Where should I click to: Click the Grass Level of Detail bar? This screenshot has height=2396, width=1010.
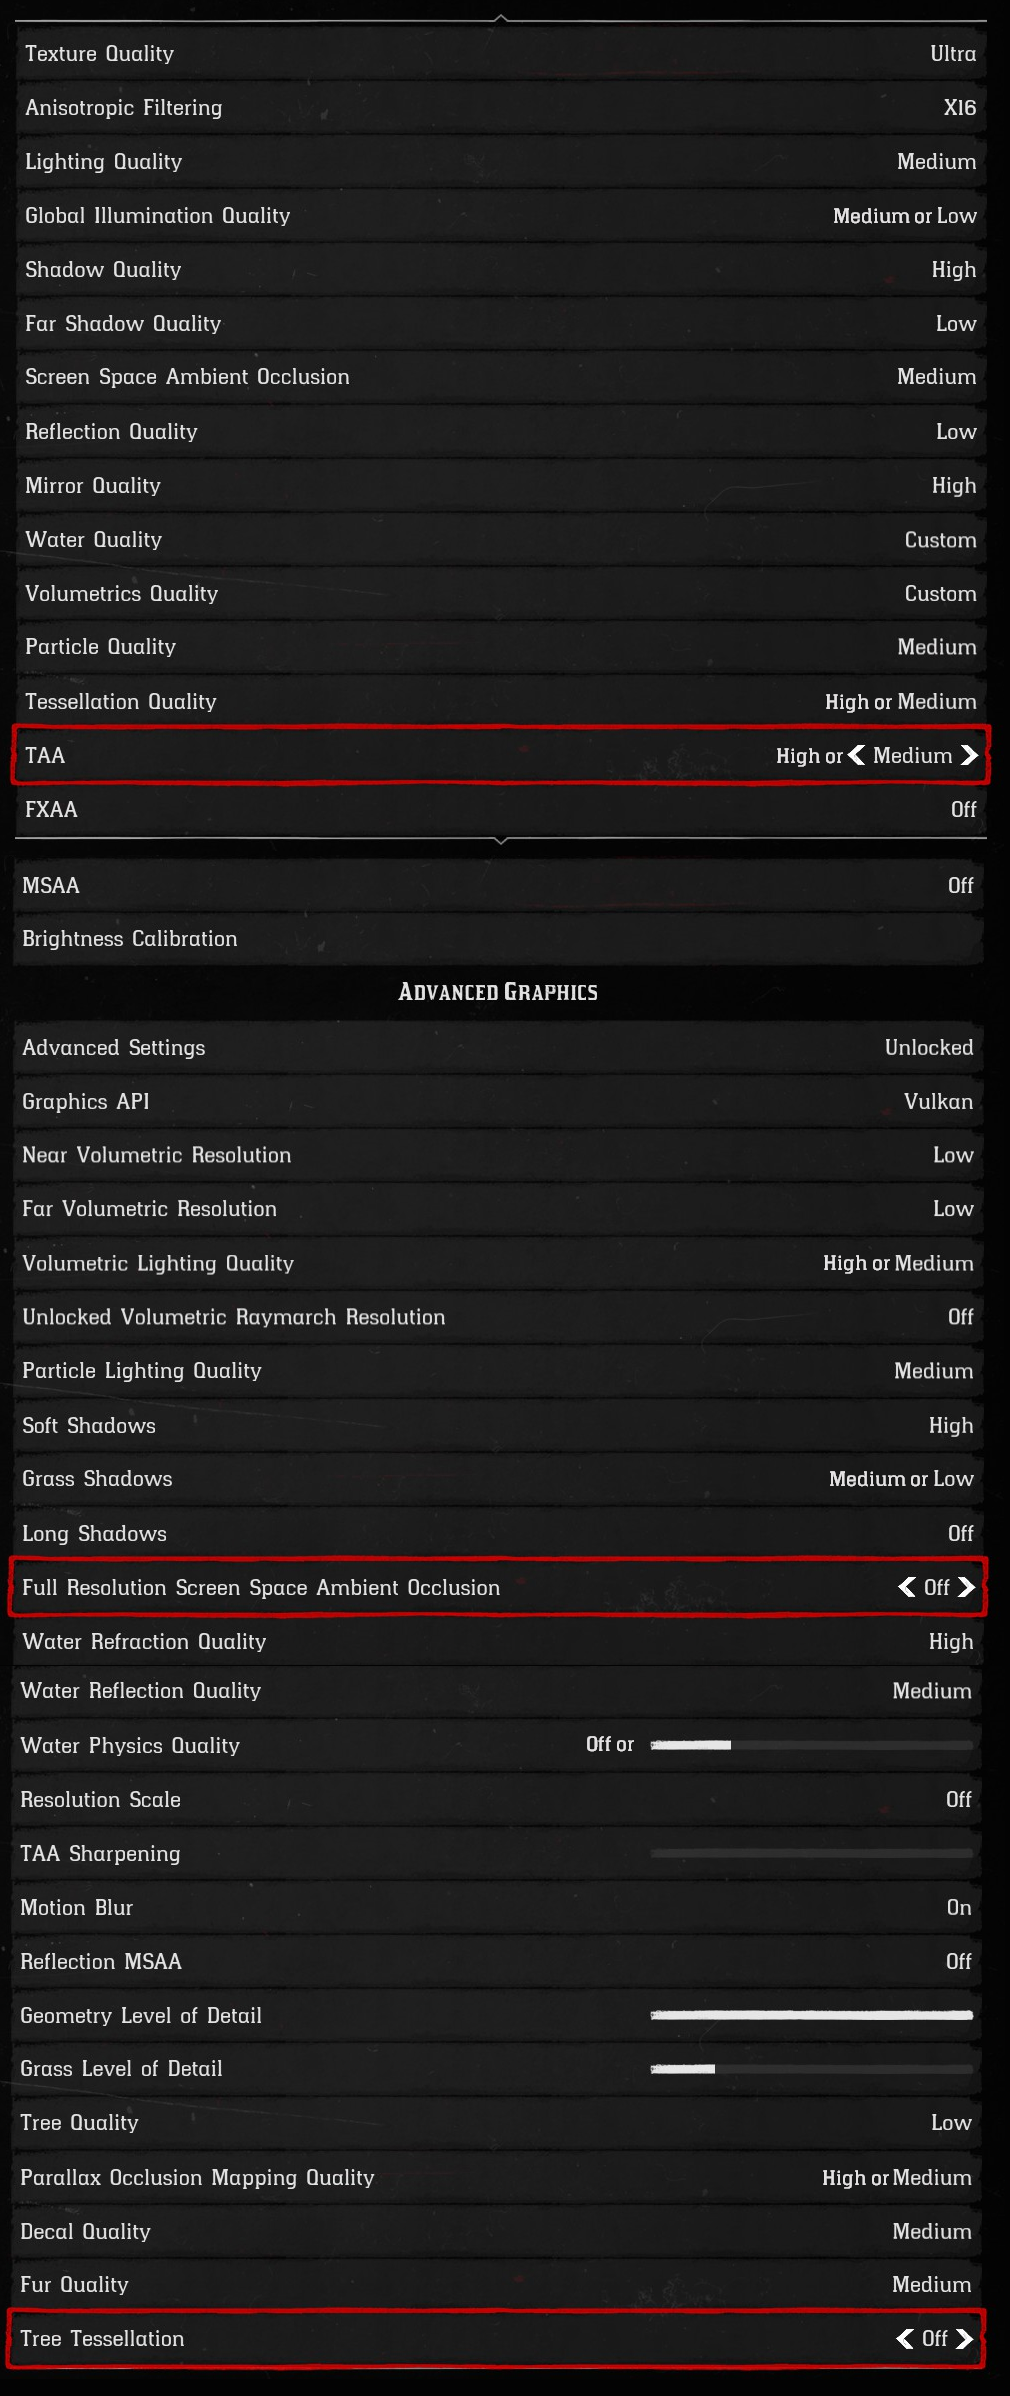(811, 2069)
